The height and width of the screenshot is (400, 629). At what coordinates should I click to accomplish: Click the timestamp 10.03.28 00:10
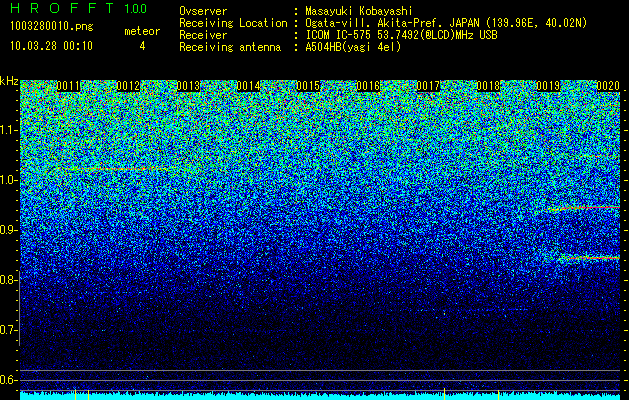point(51,46)
